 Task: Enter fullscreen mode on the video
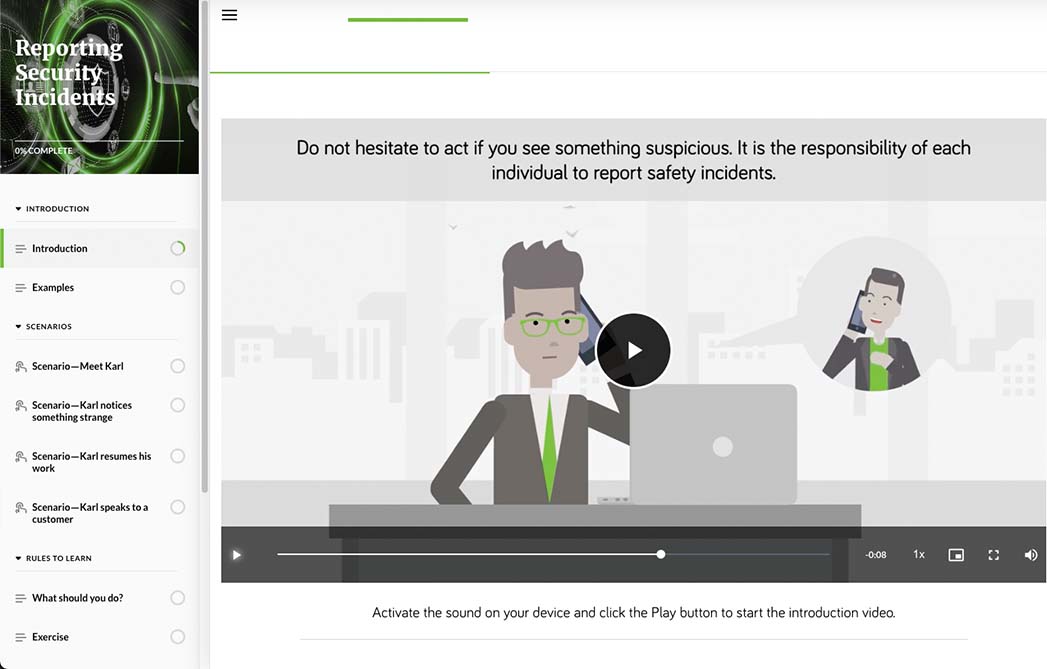coord(993,554)
